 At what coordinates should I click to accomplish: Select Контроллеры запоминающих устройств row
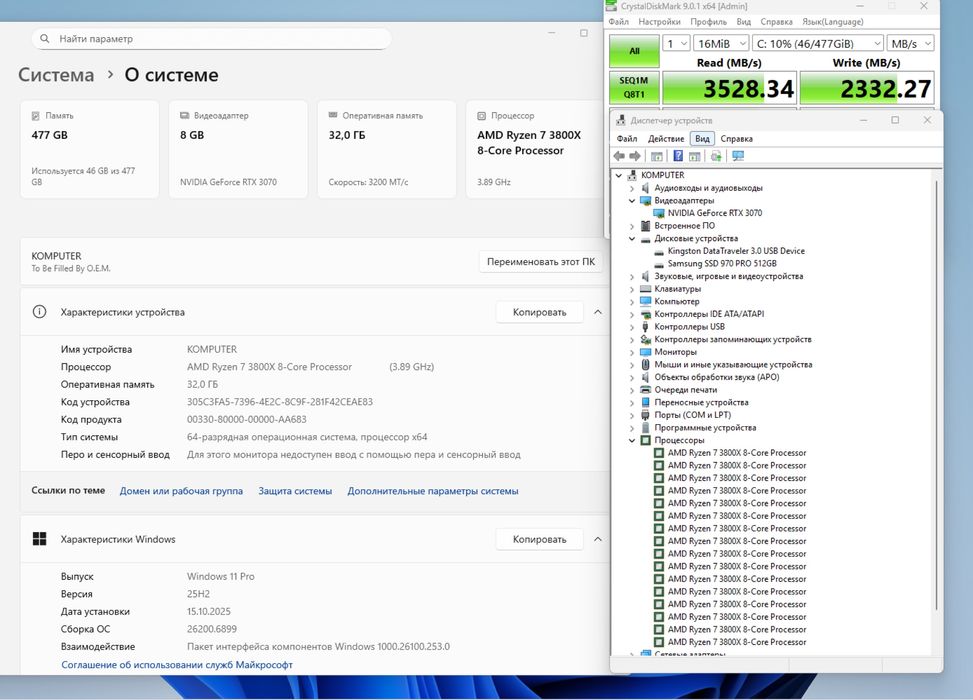click(733, 339)
